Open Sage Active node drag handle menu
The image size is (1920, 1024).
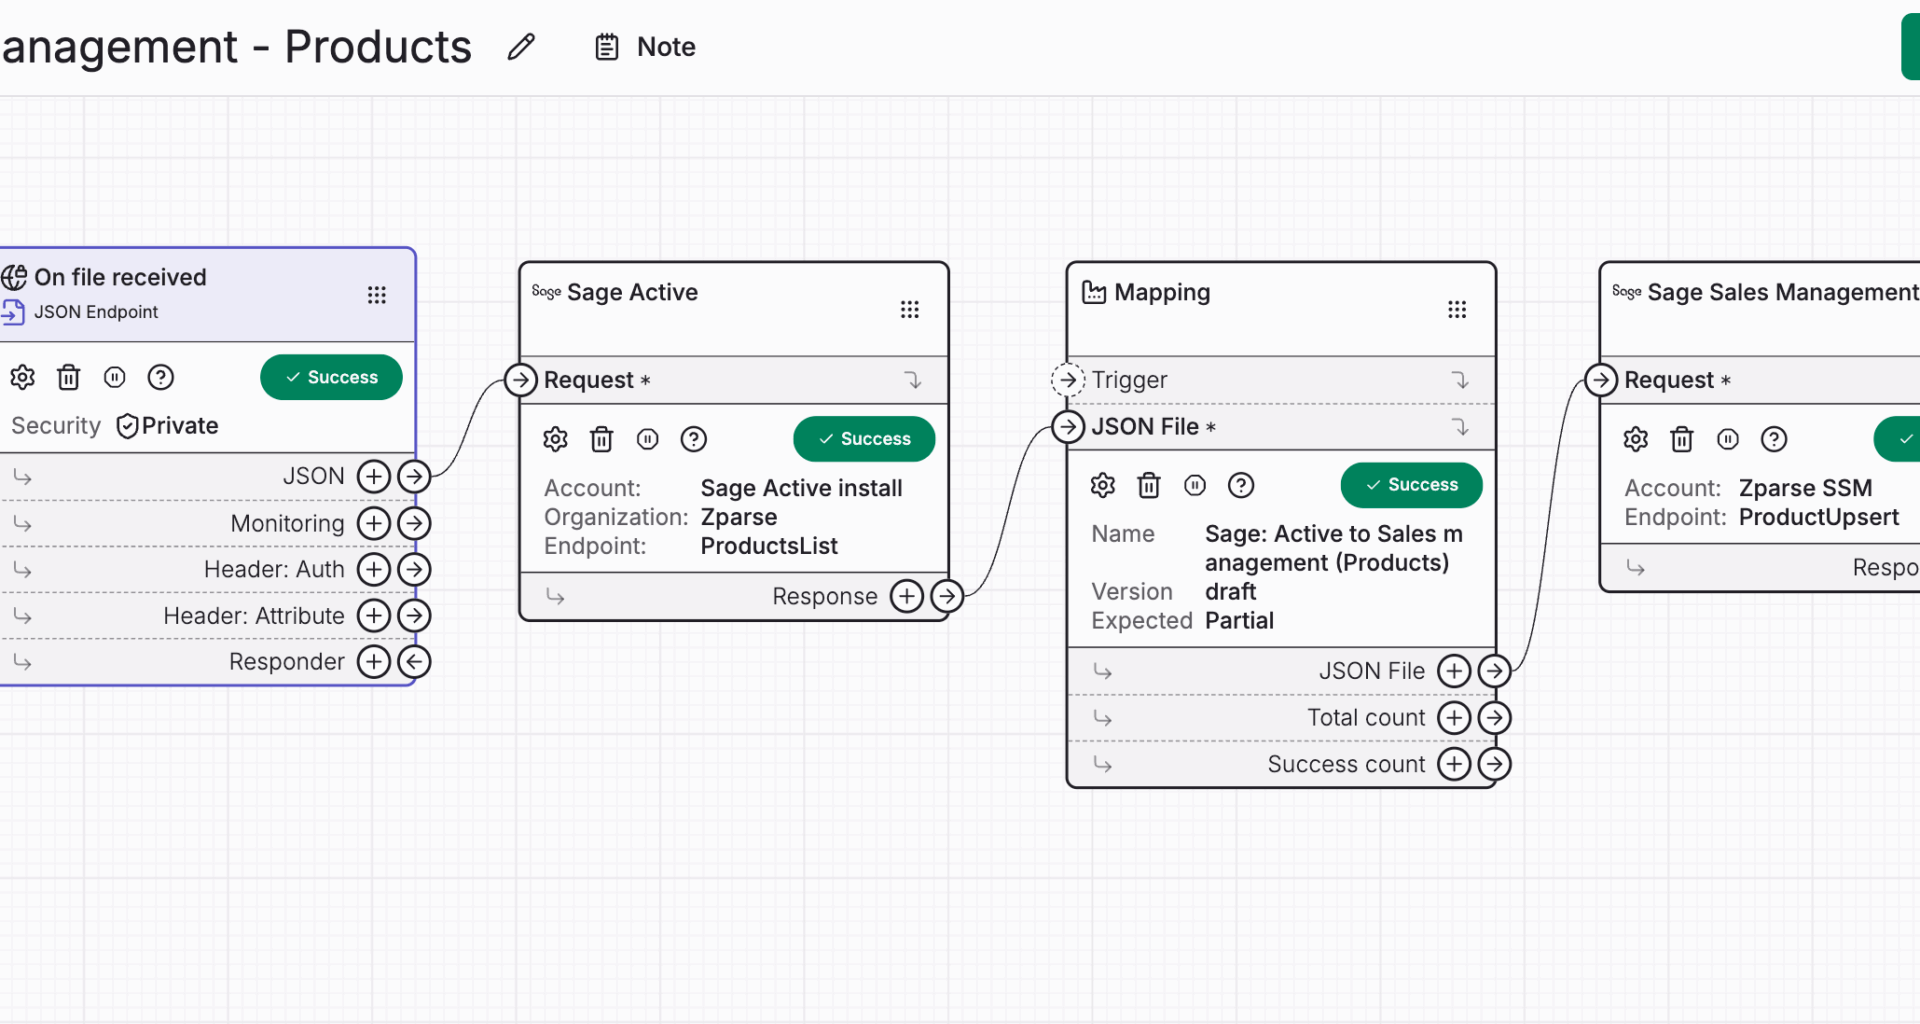point(909,310)
